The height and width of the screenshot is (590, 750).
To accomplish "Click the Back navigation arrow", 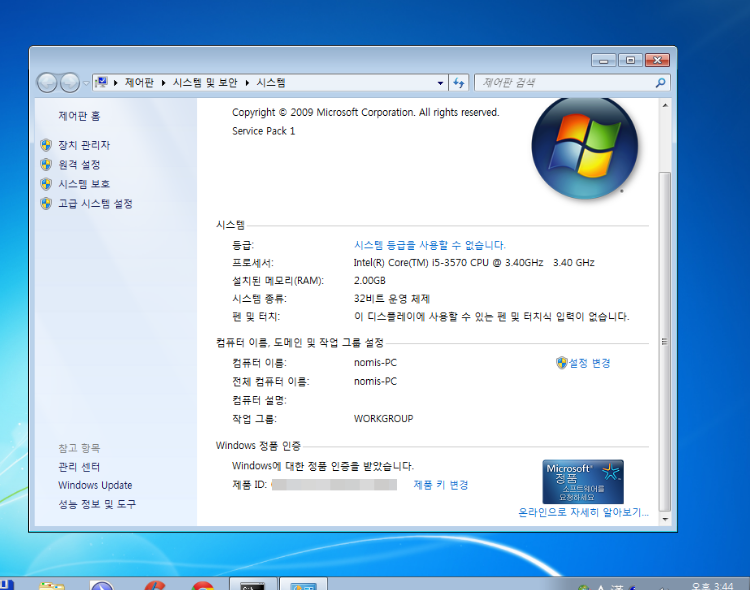I will coord(47,83).
